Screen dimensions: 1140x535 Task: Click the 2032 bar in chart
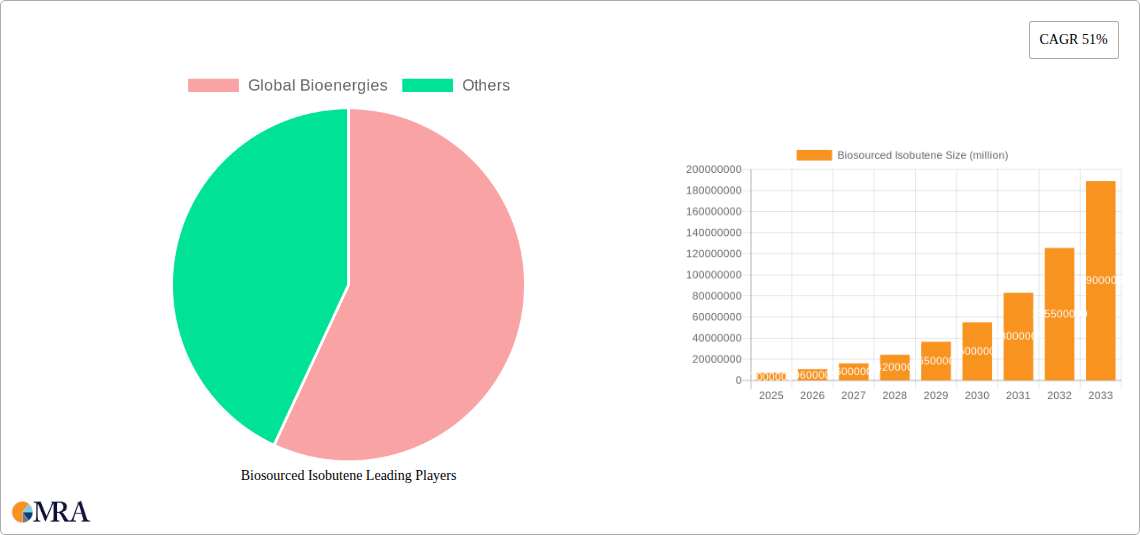(1059, 314)
